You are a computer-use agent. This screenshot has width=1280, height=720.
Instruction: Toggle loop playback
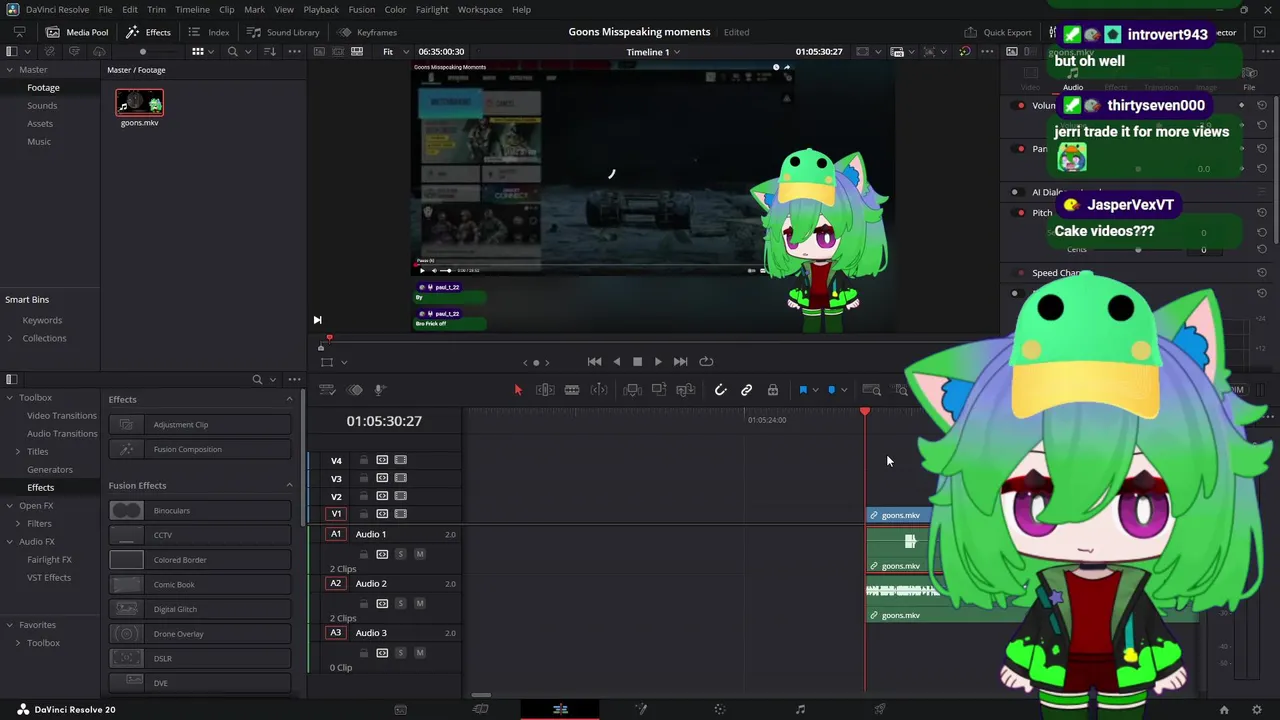(706, 362)
